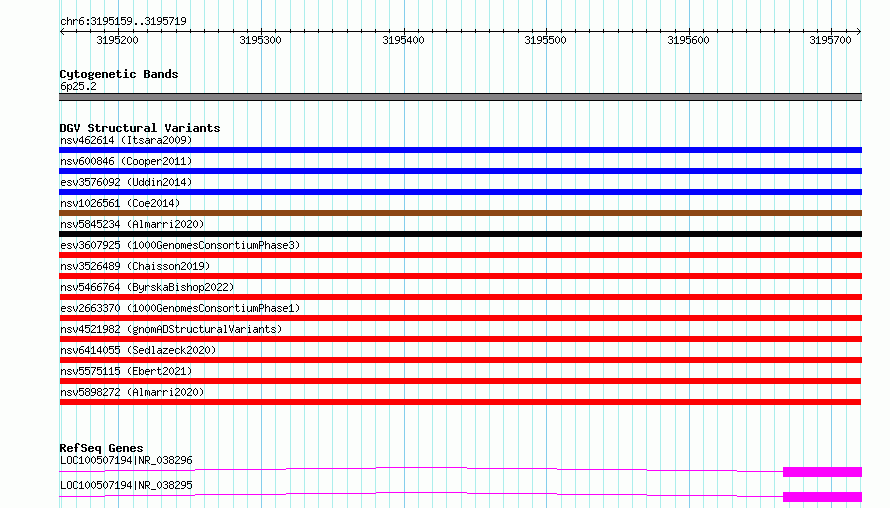The image size is (890, 508).
Task: Click label LOC100507194|NR_038295
Action: [126, 485]
